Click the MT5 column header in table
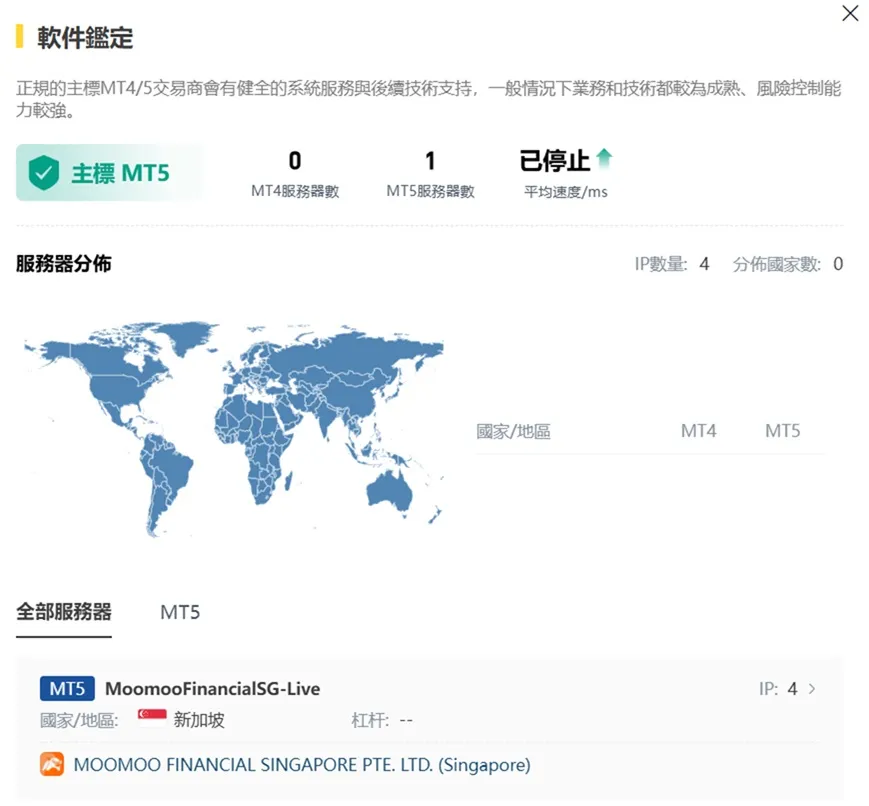 [783, 431]
